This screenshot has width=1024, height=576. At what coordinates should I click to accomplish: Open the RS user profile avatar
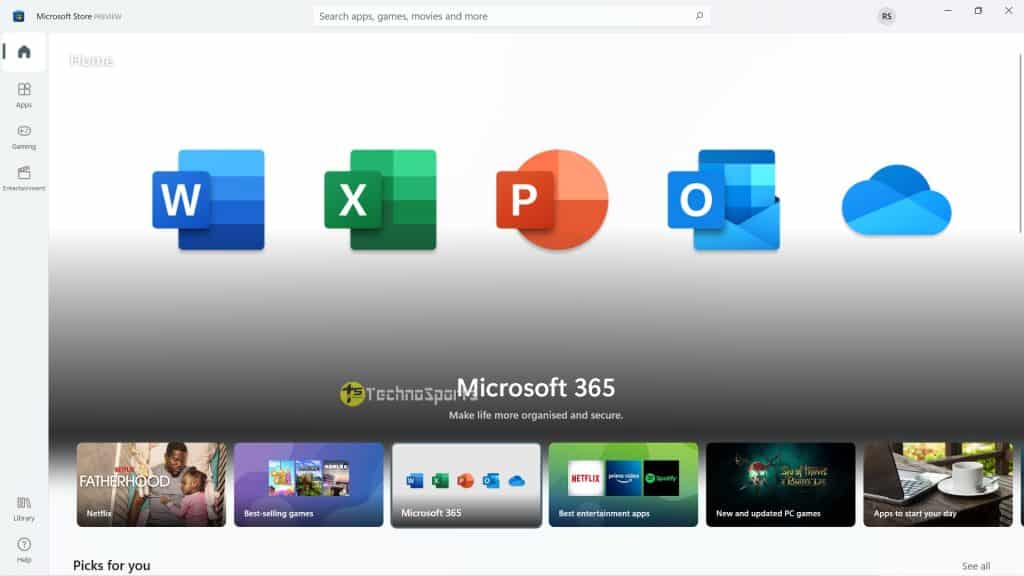coord(886,16)
